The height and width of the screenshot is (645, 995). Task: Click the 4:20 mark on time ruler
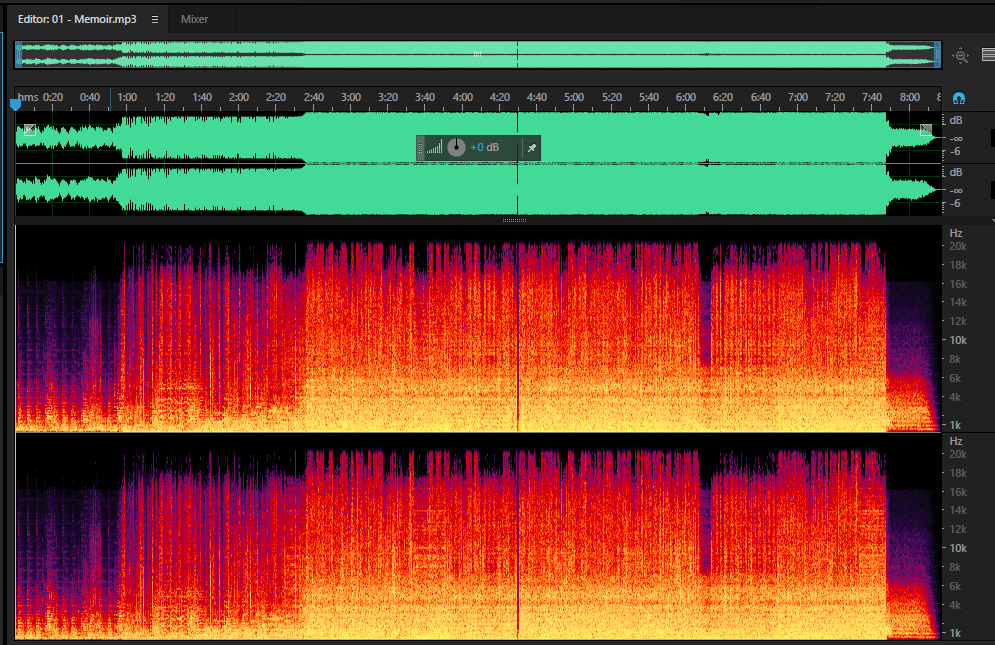[499, 97]
